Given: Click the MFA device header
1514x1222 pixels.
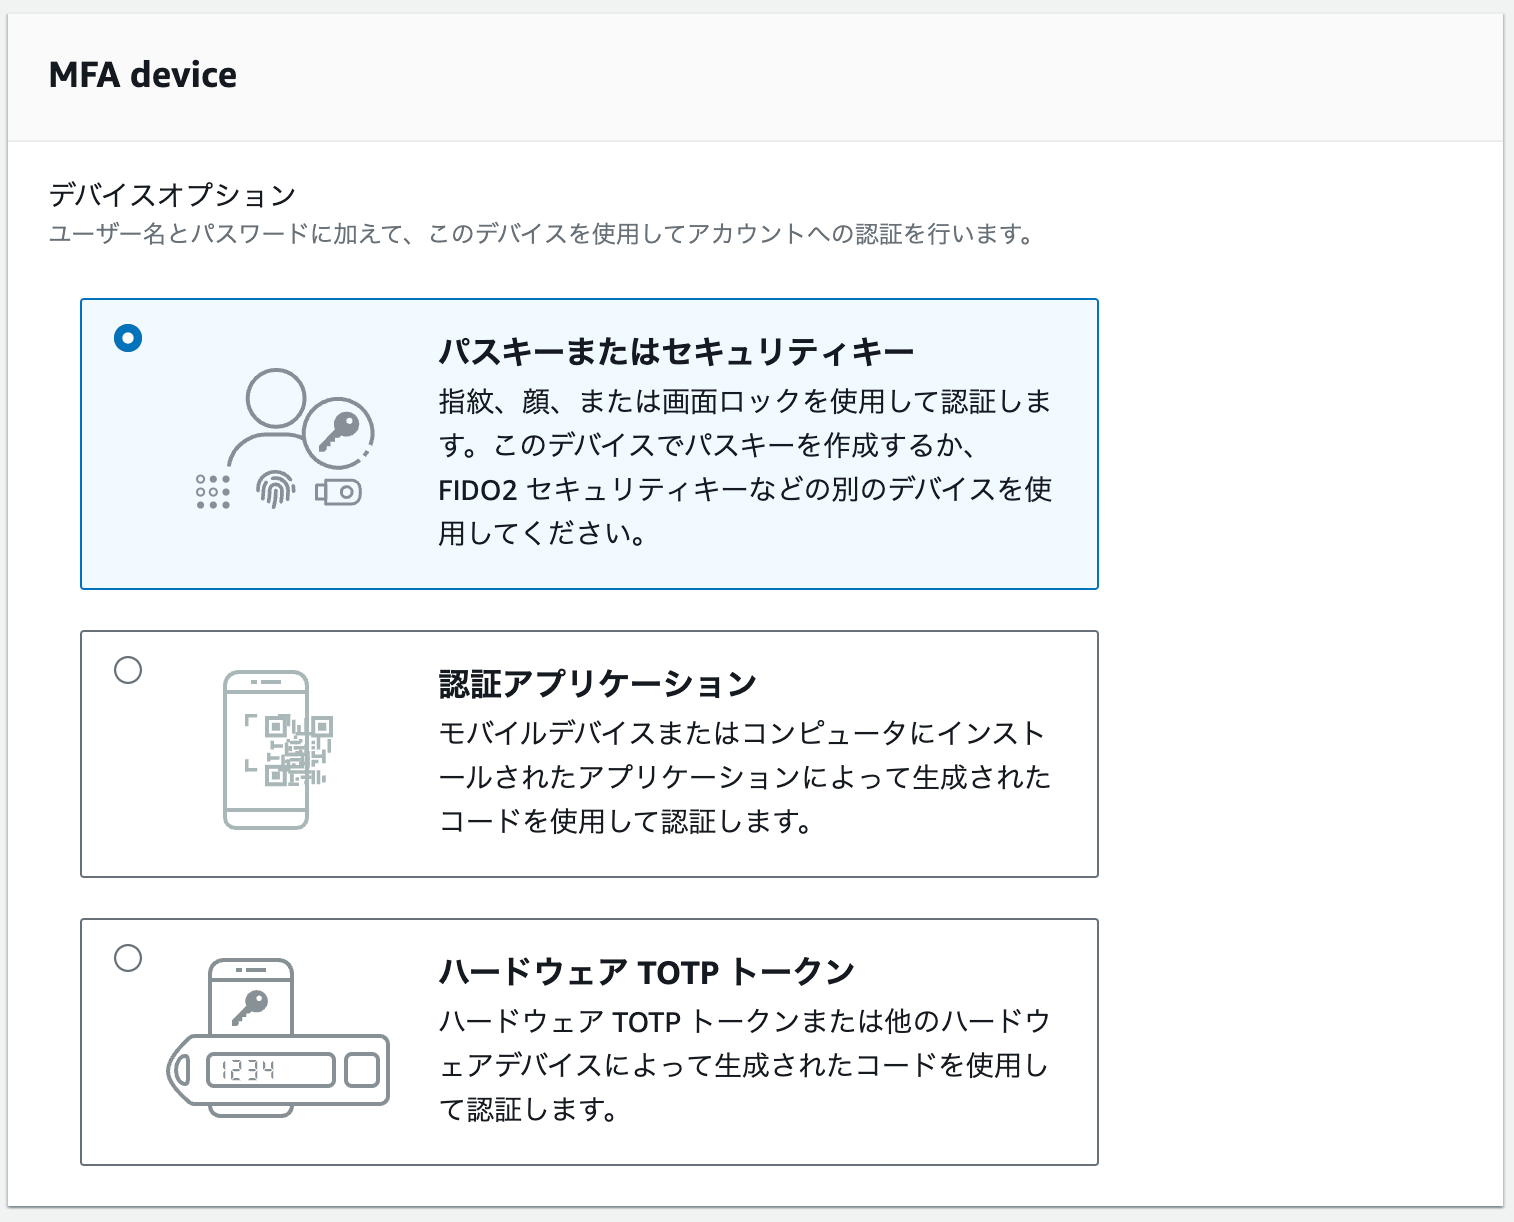Looking at the screenshot, I should click(144, 73).
